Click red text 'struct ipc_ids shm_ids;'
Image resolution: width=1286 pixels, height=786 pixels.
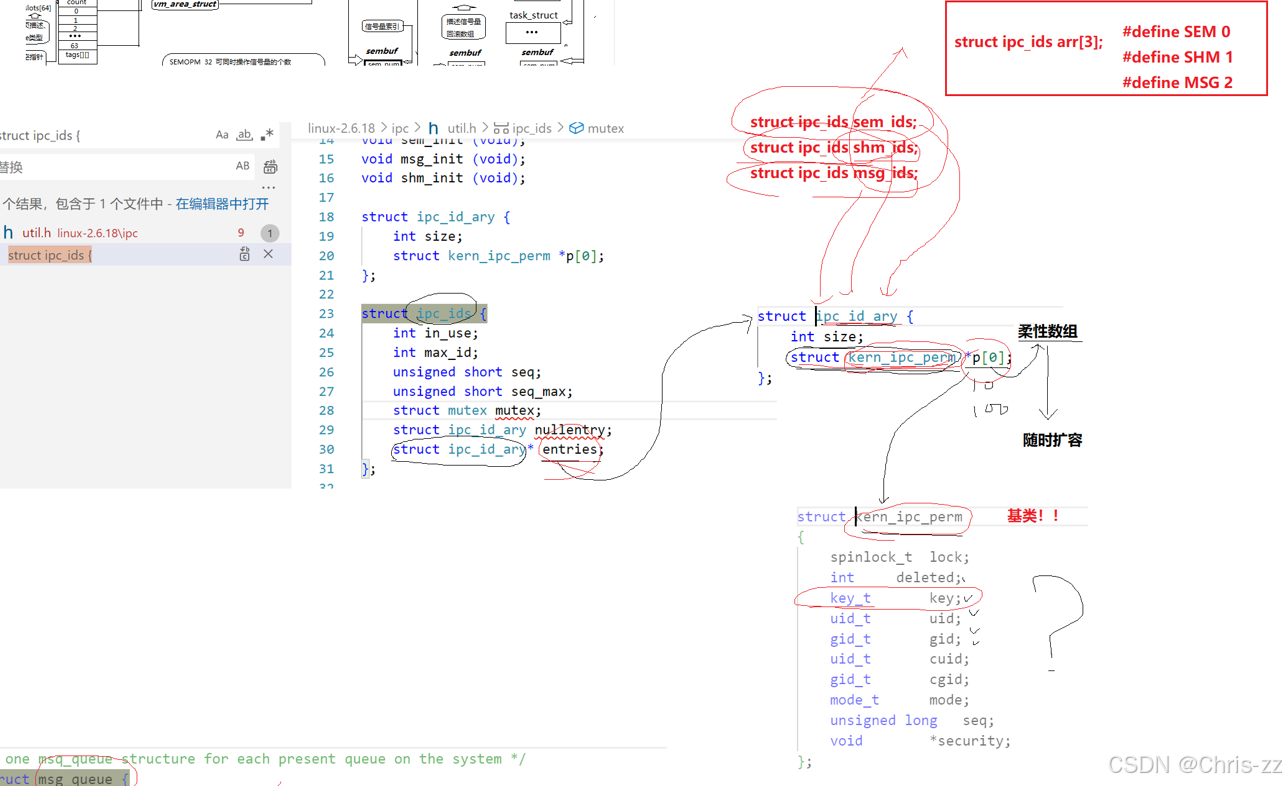click(x=834, y=147)
